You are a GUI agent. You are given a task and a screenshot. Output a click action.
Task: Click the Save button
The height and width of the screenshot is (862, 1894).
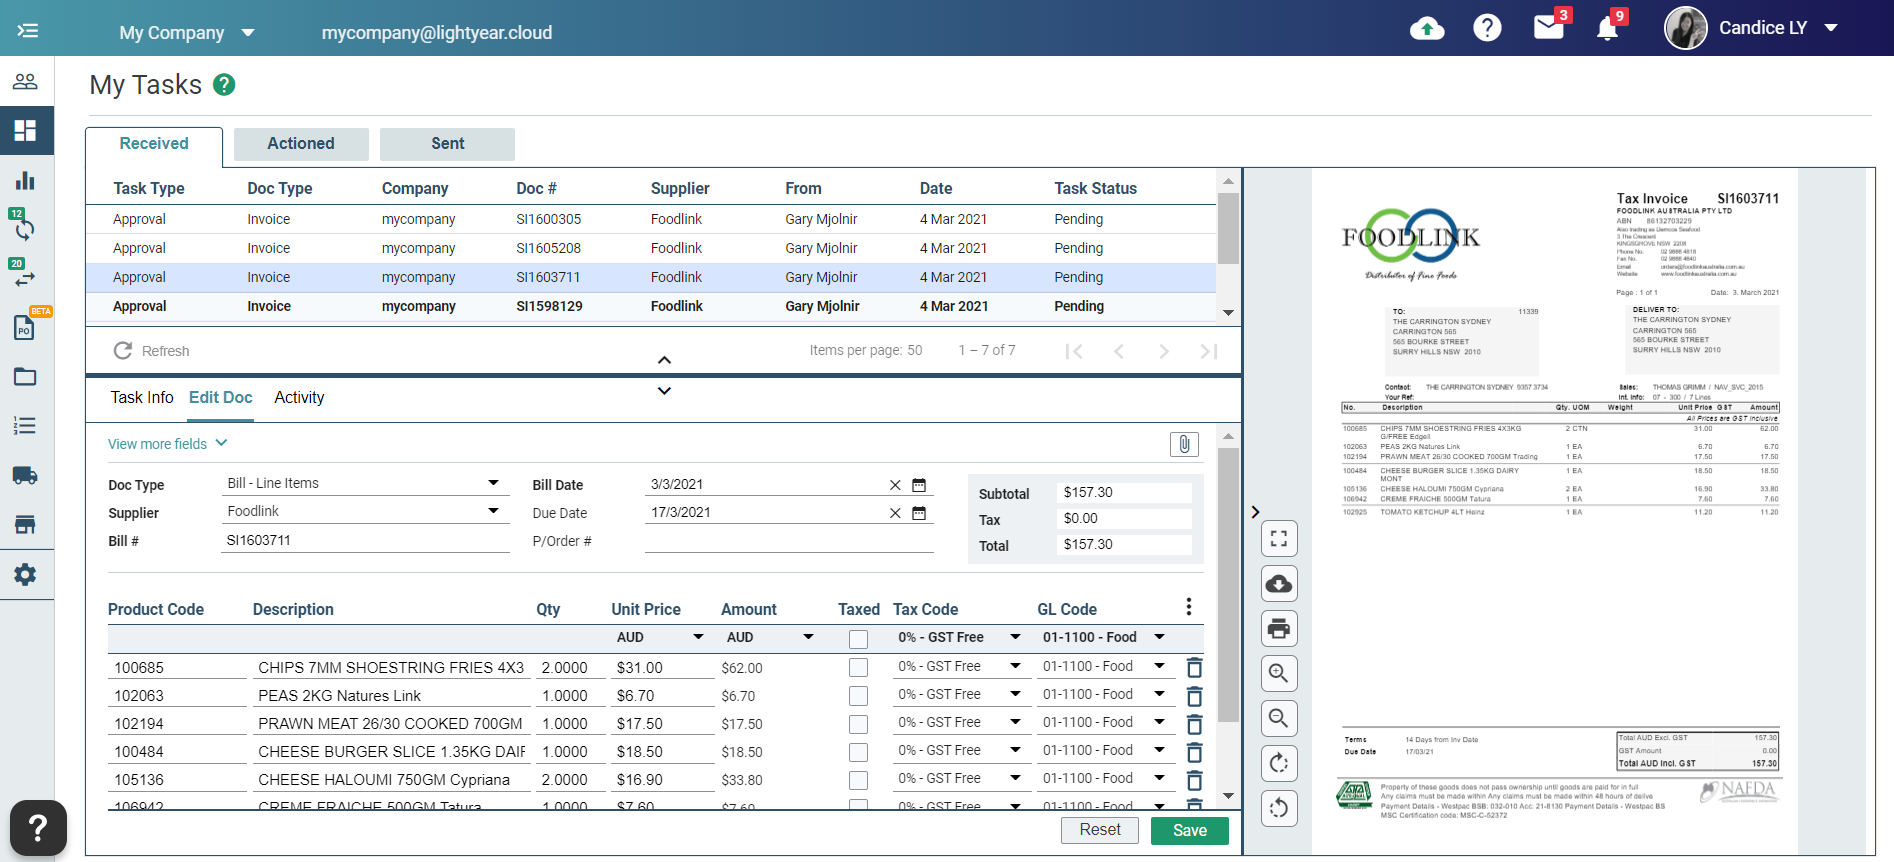pos(1189,830)
